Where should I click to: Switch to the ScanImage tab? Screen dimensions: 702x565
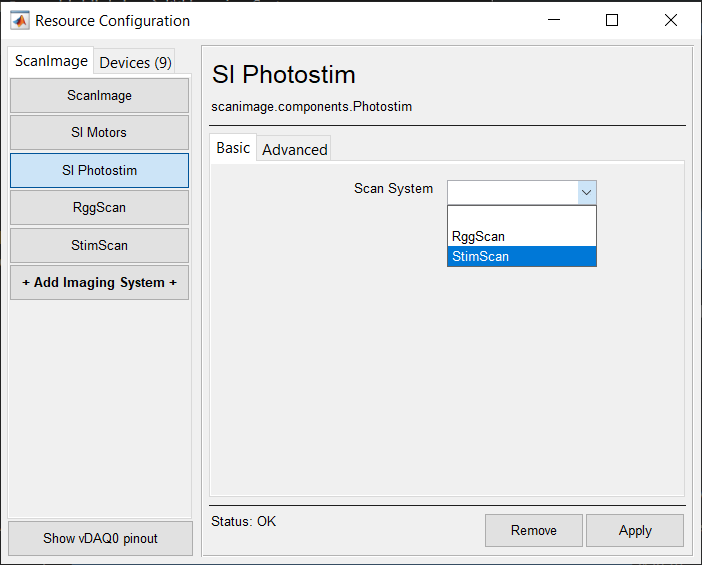51,60
